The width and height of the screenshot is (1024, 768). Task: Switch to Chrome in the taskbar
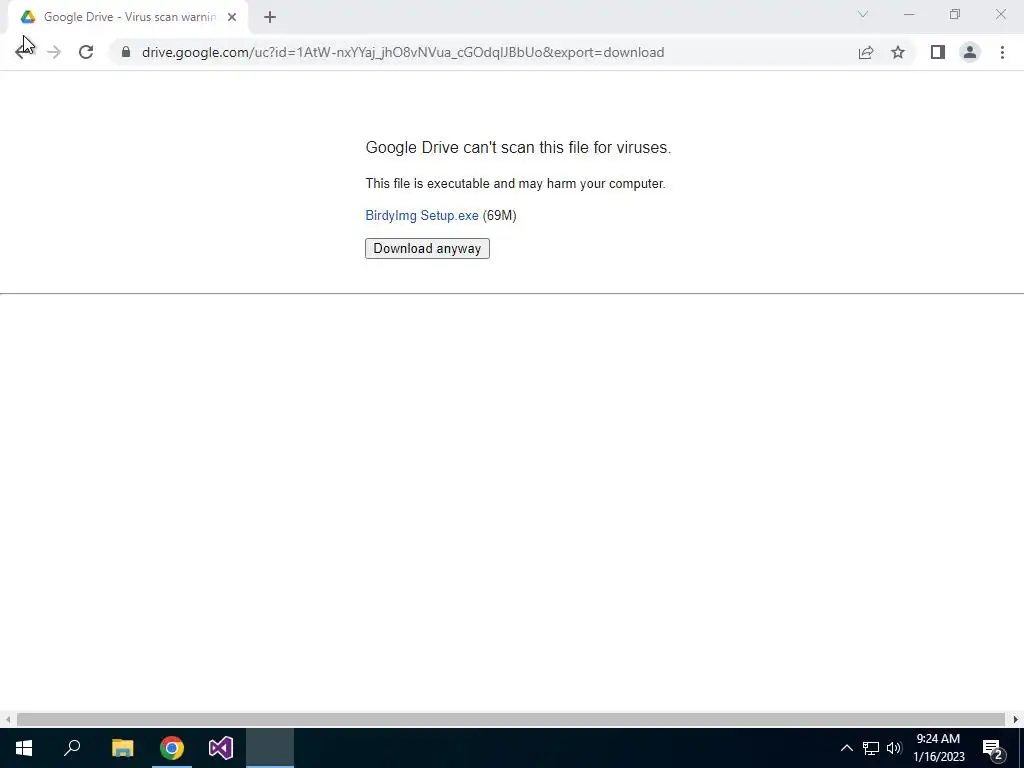click(x=172, y=748)
